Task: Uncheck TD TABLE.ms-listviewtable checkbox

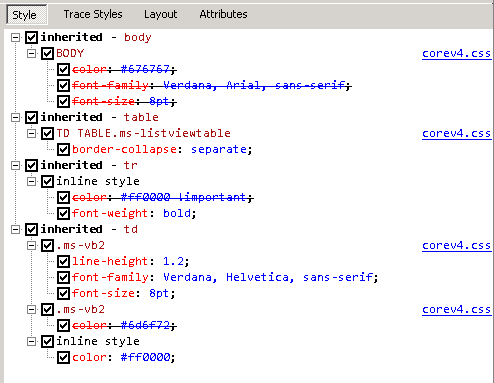Action: tap(47, 133)
